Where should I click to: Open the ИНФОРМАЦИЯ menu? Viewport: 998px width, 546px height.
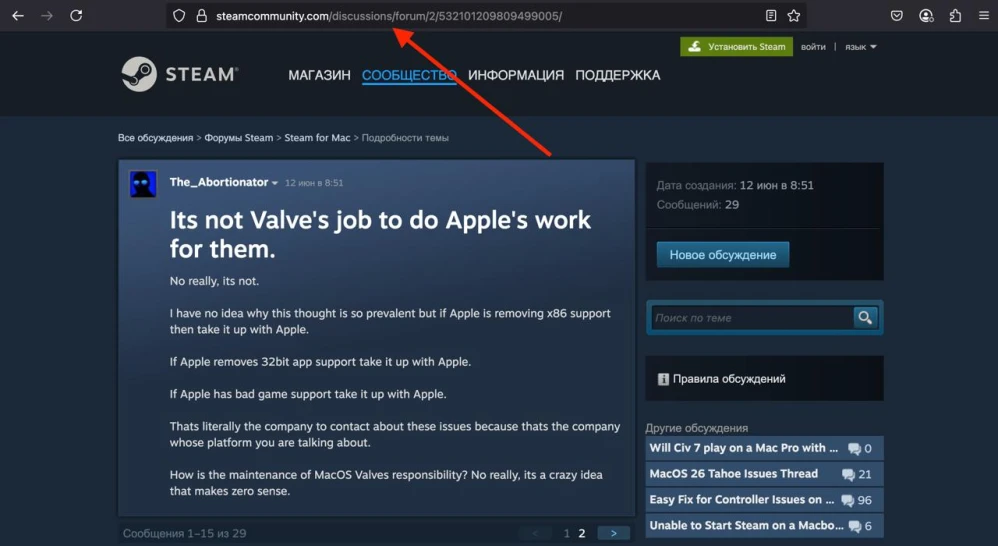516,75
